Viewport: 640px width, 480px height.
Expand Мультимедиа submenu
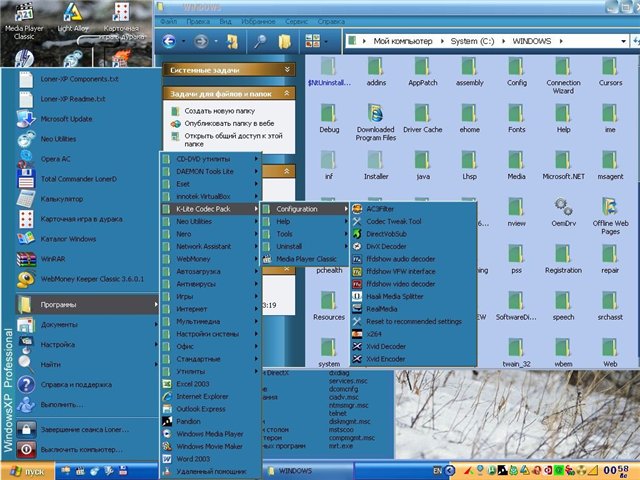click(x=210, y=322)
